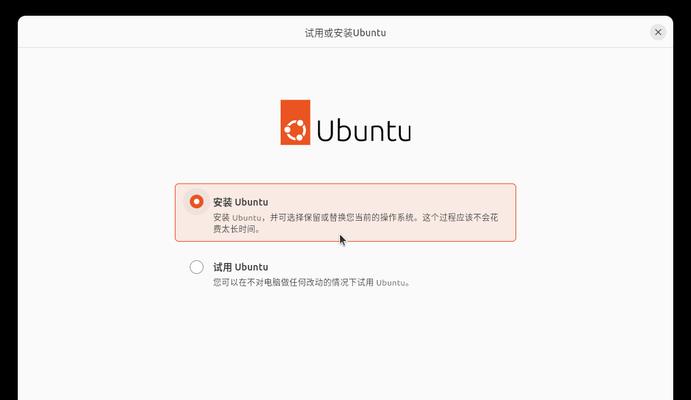Click the second description line 费太长时间
Screen dimensions: 691x400
click(237, 229)
